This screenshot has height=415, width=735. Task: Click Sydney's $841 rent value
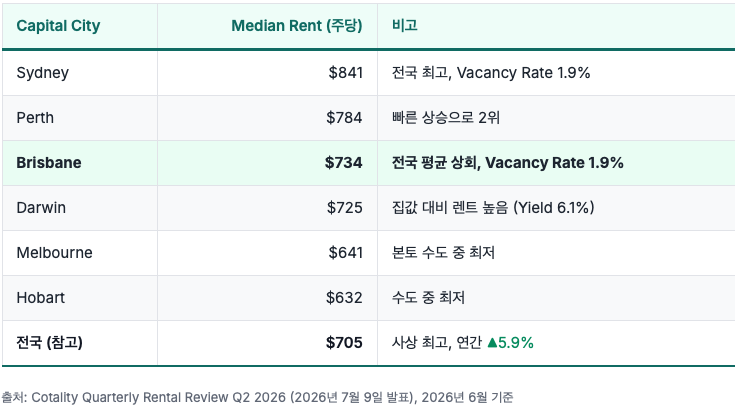345,73
